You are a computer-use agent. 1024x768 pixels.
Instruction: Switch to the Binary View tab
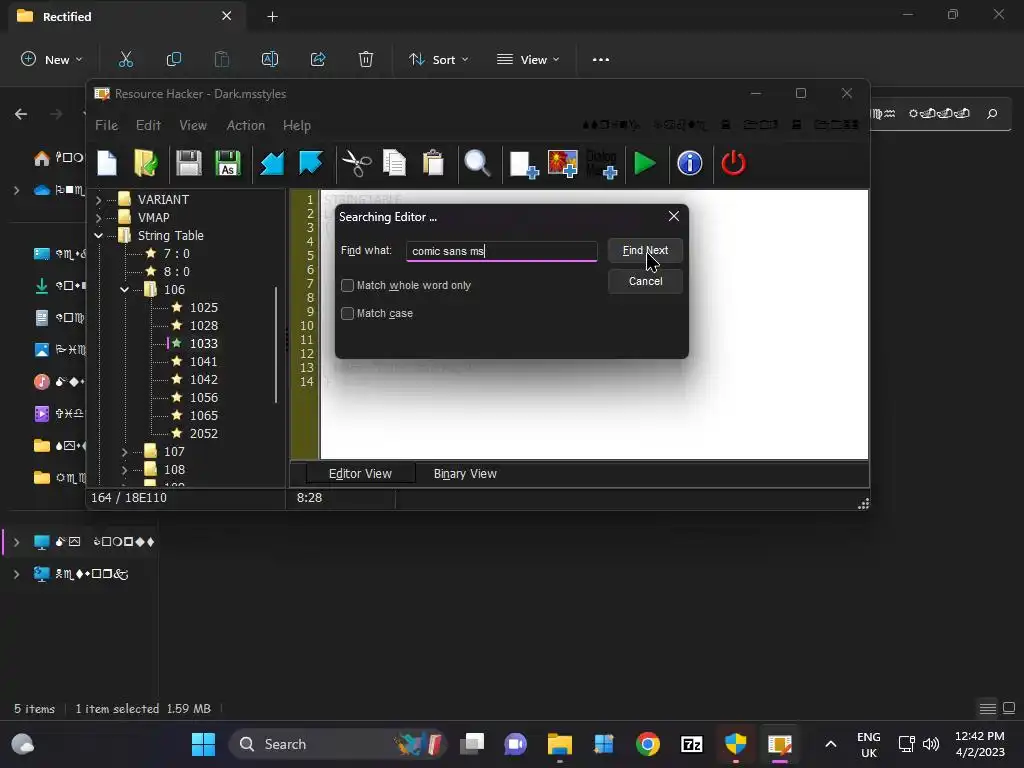465,473
